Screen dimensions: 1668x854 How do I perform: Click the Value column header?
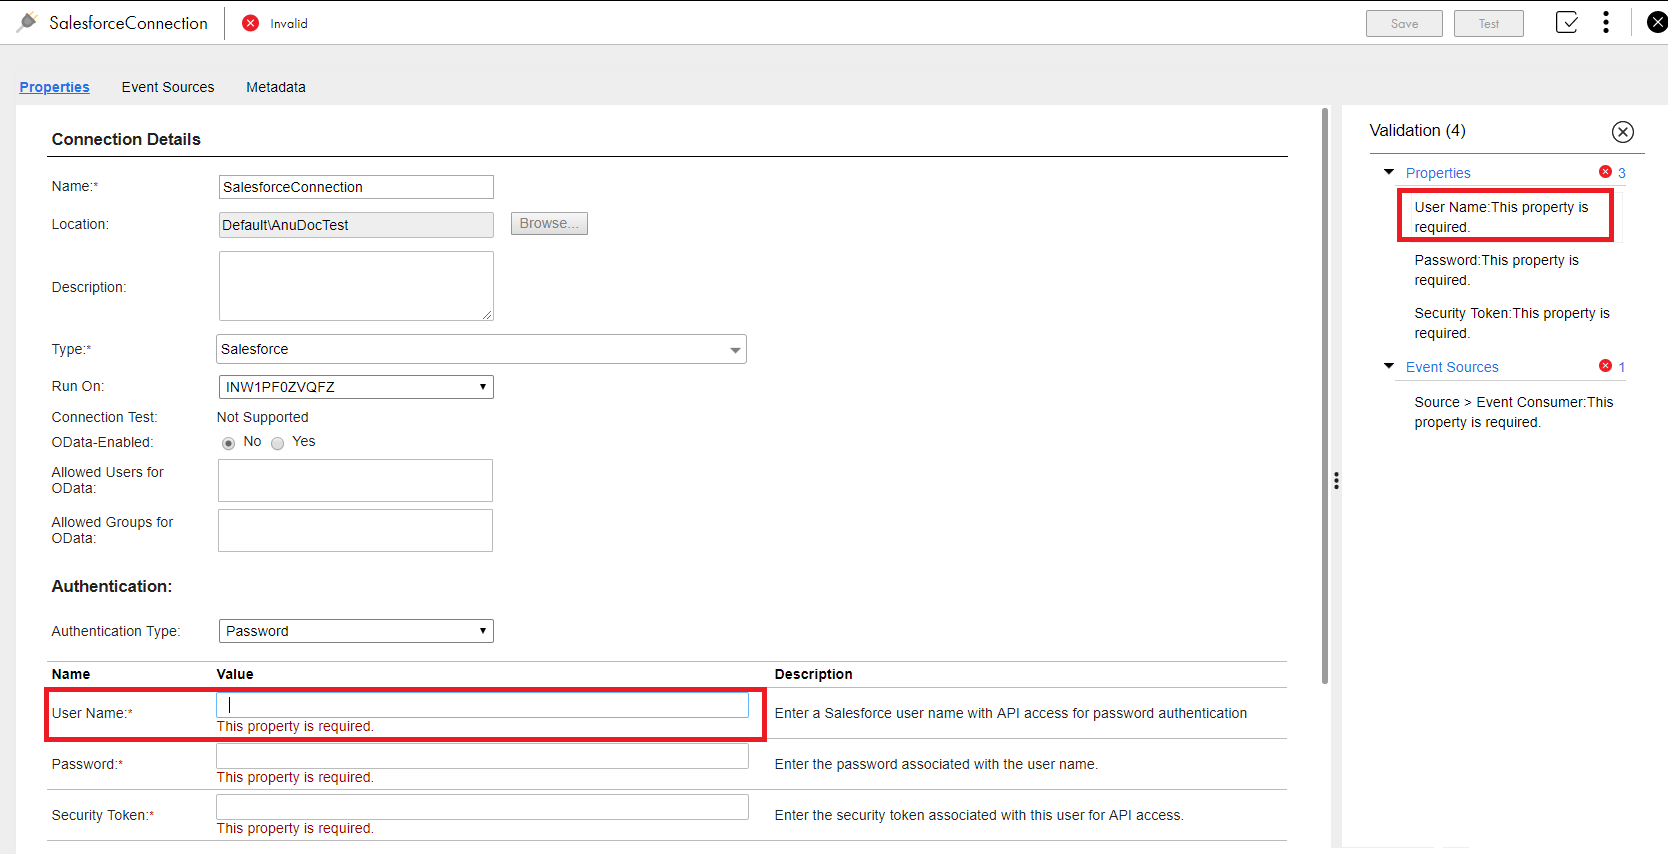tap(235, 674)
